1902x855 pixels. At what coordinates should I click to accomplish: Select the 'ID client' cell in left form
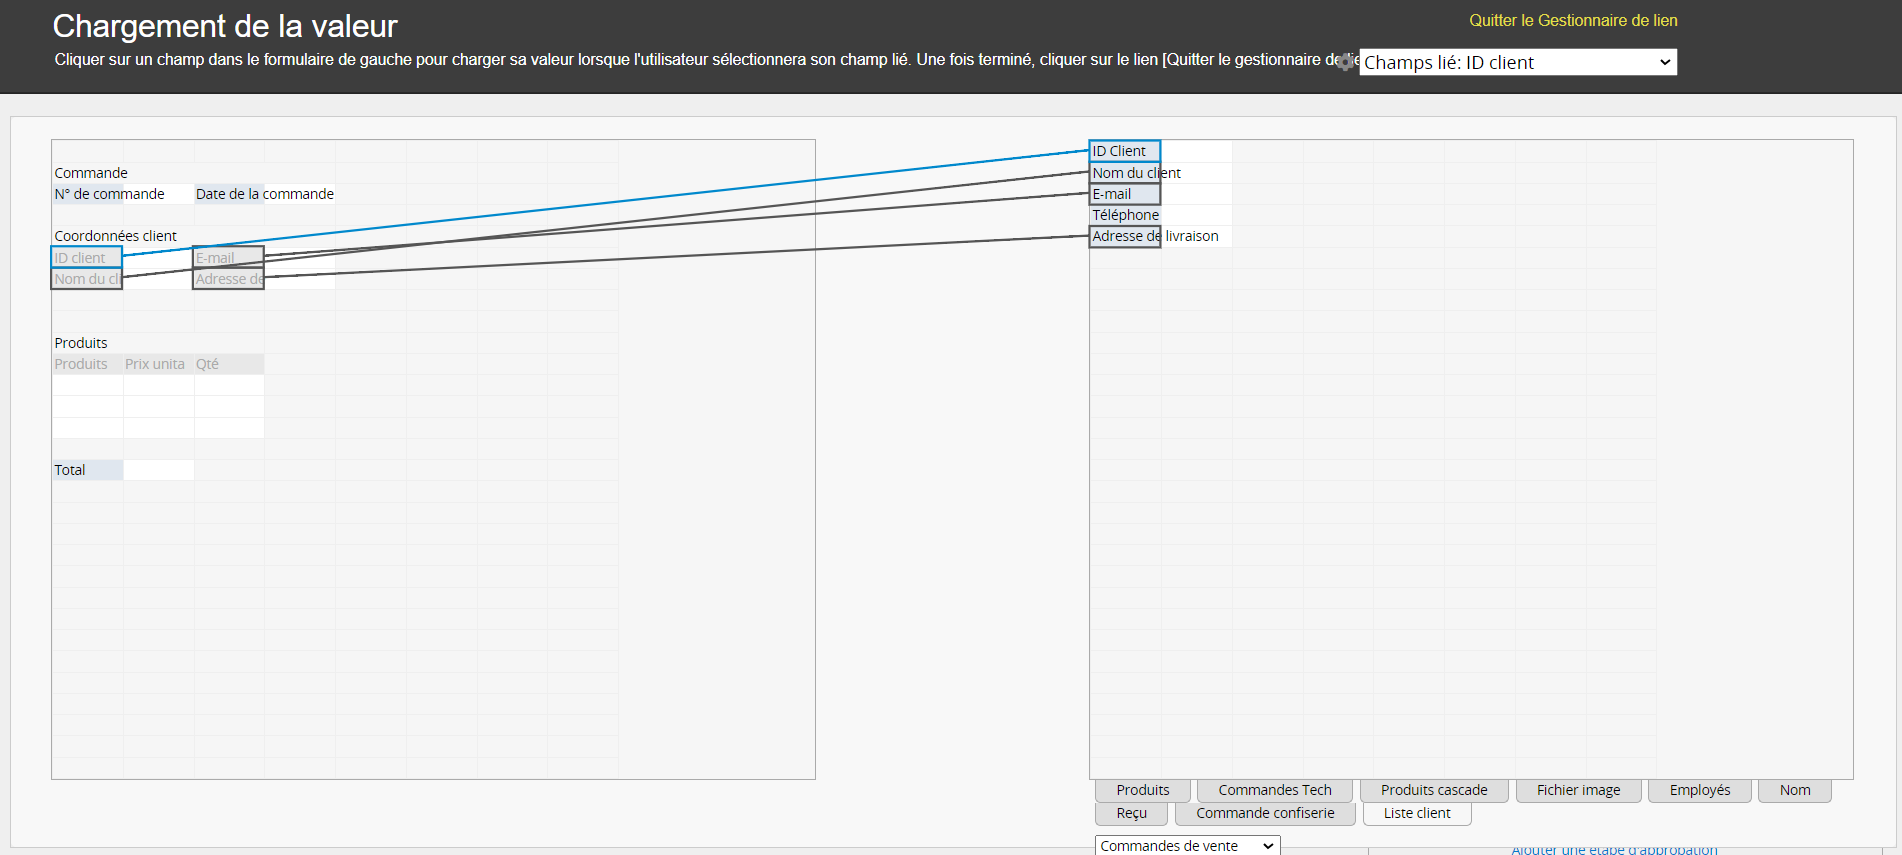pyautogui.click(x=86, y=258)
